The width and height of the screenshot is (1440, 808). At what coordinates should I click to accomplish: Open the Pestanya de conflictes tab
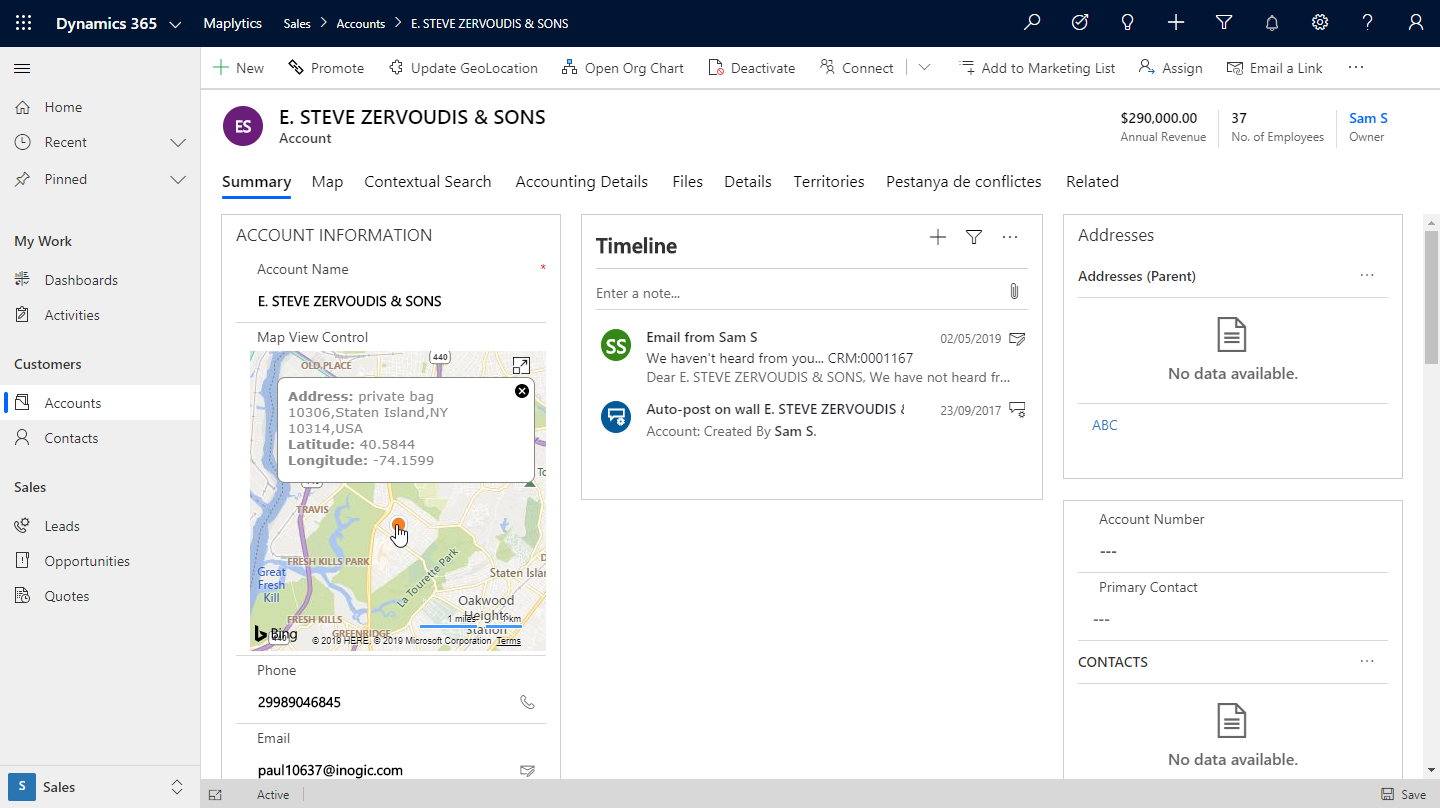click(x=964, y=181)
